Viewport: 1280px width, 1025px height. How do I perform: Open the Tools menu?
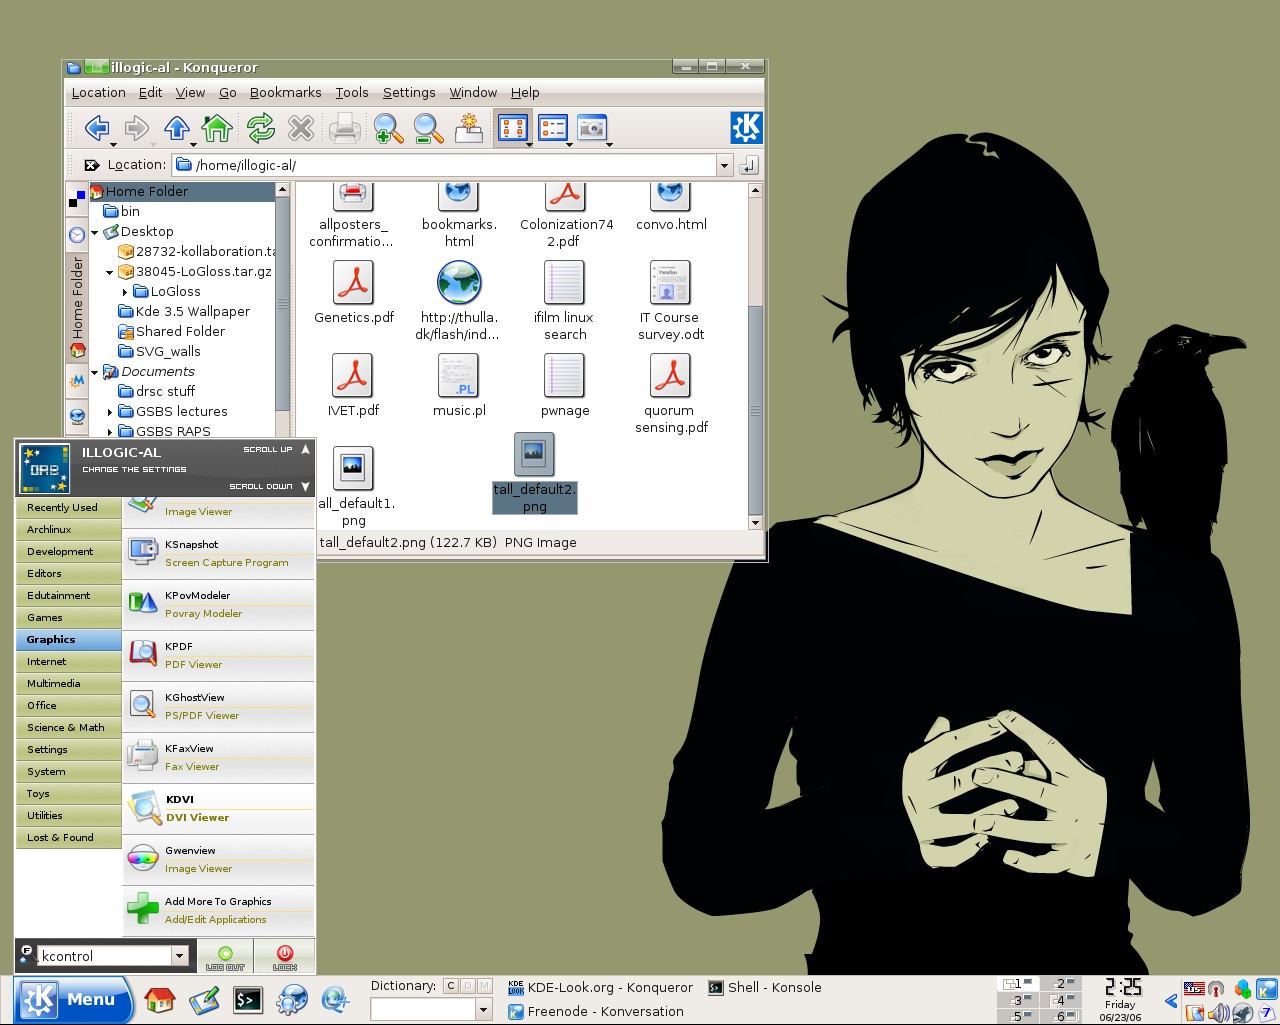(x=352, y=92)
